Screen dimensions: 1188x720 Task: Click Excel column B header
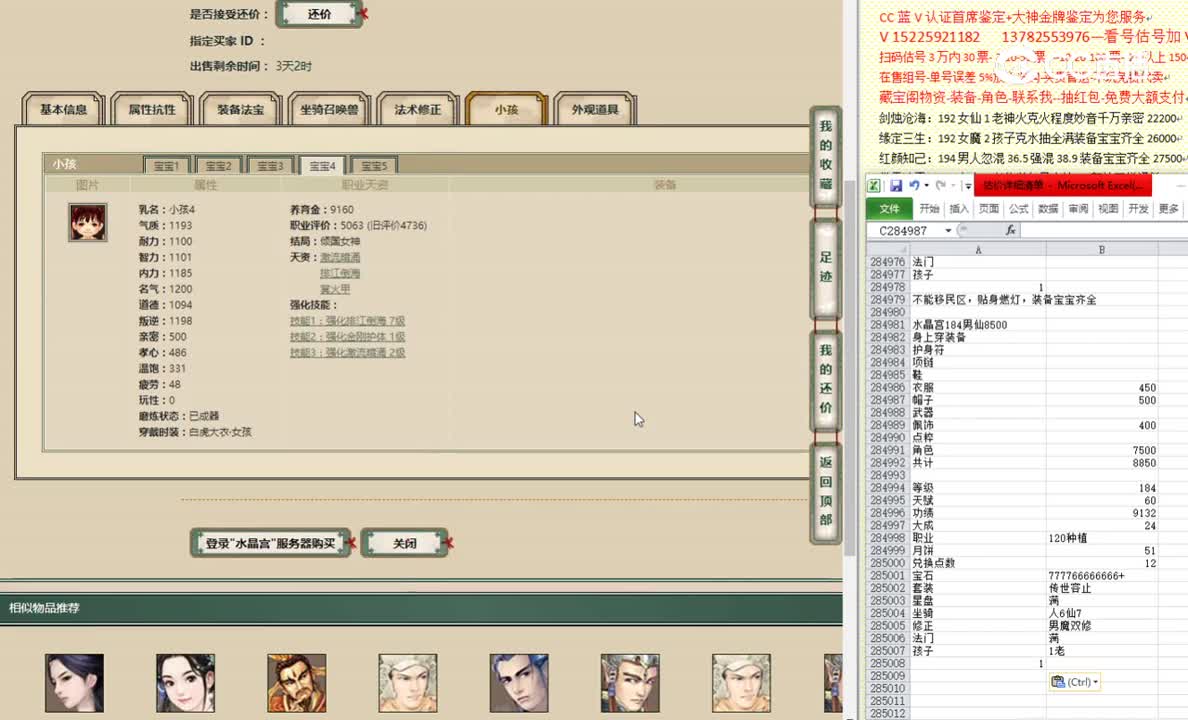(1102, 249)
